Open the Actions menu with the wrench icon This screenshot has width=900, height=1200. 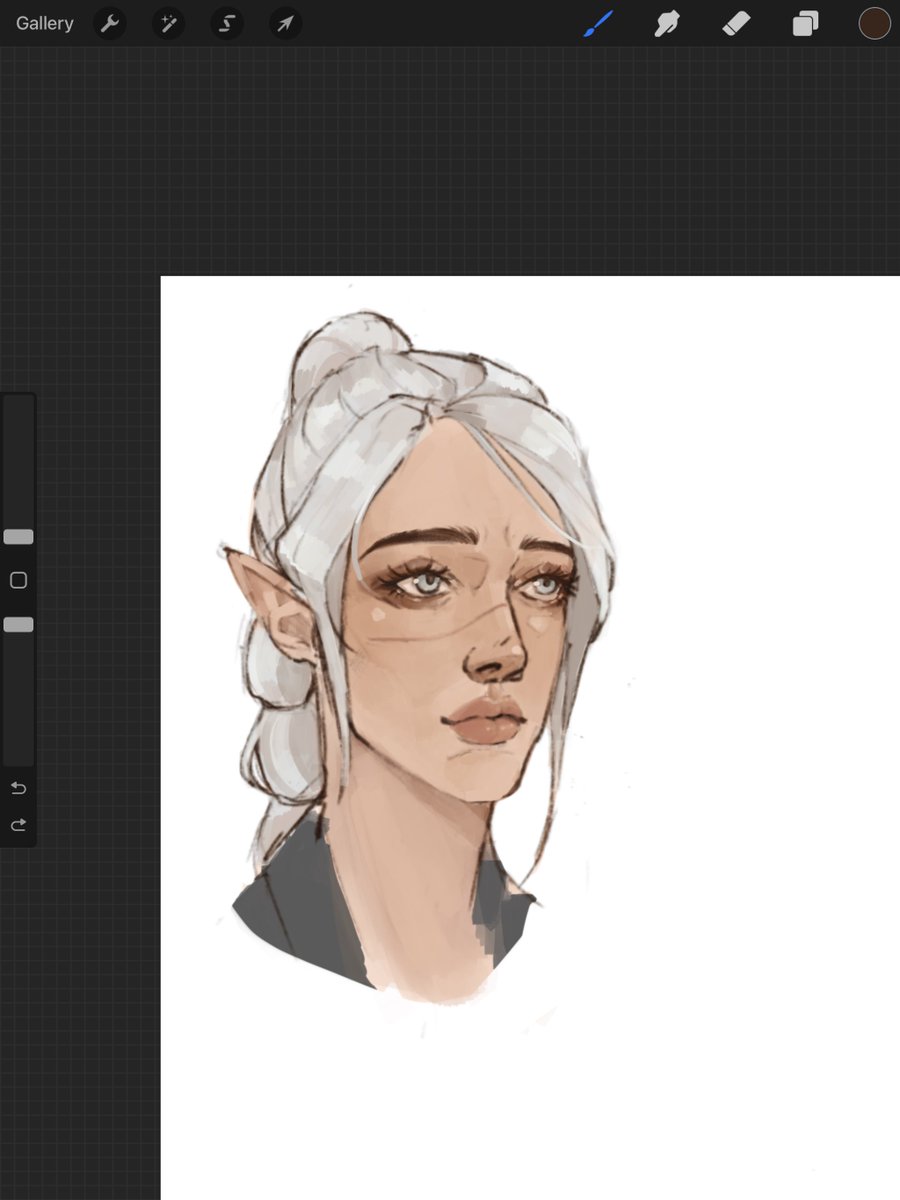[x=110, y=23]
